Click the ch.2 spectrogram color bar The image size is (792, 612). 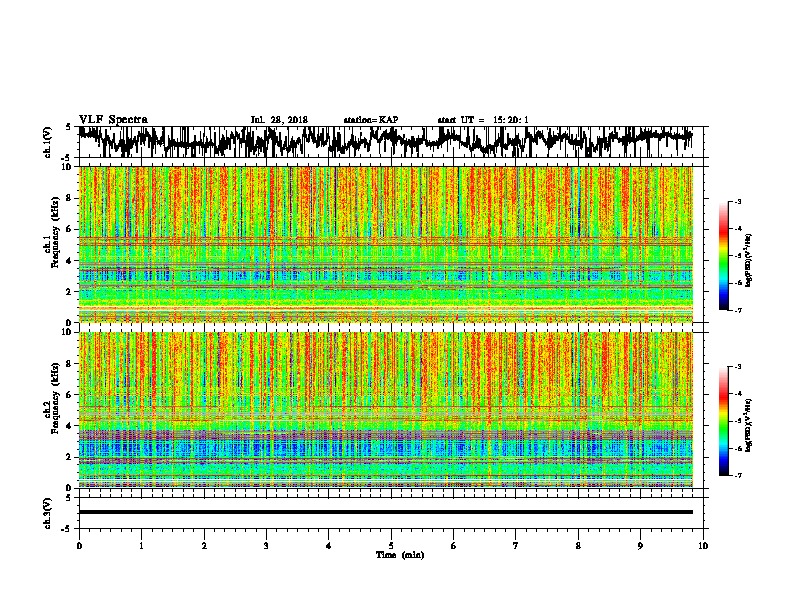(x=724, y=421)
